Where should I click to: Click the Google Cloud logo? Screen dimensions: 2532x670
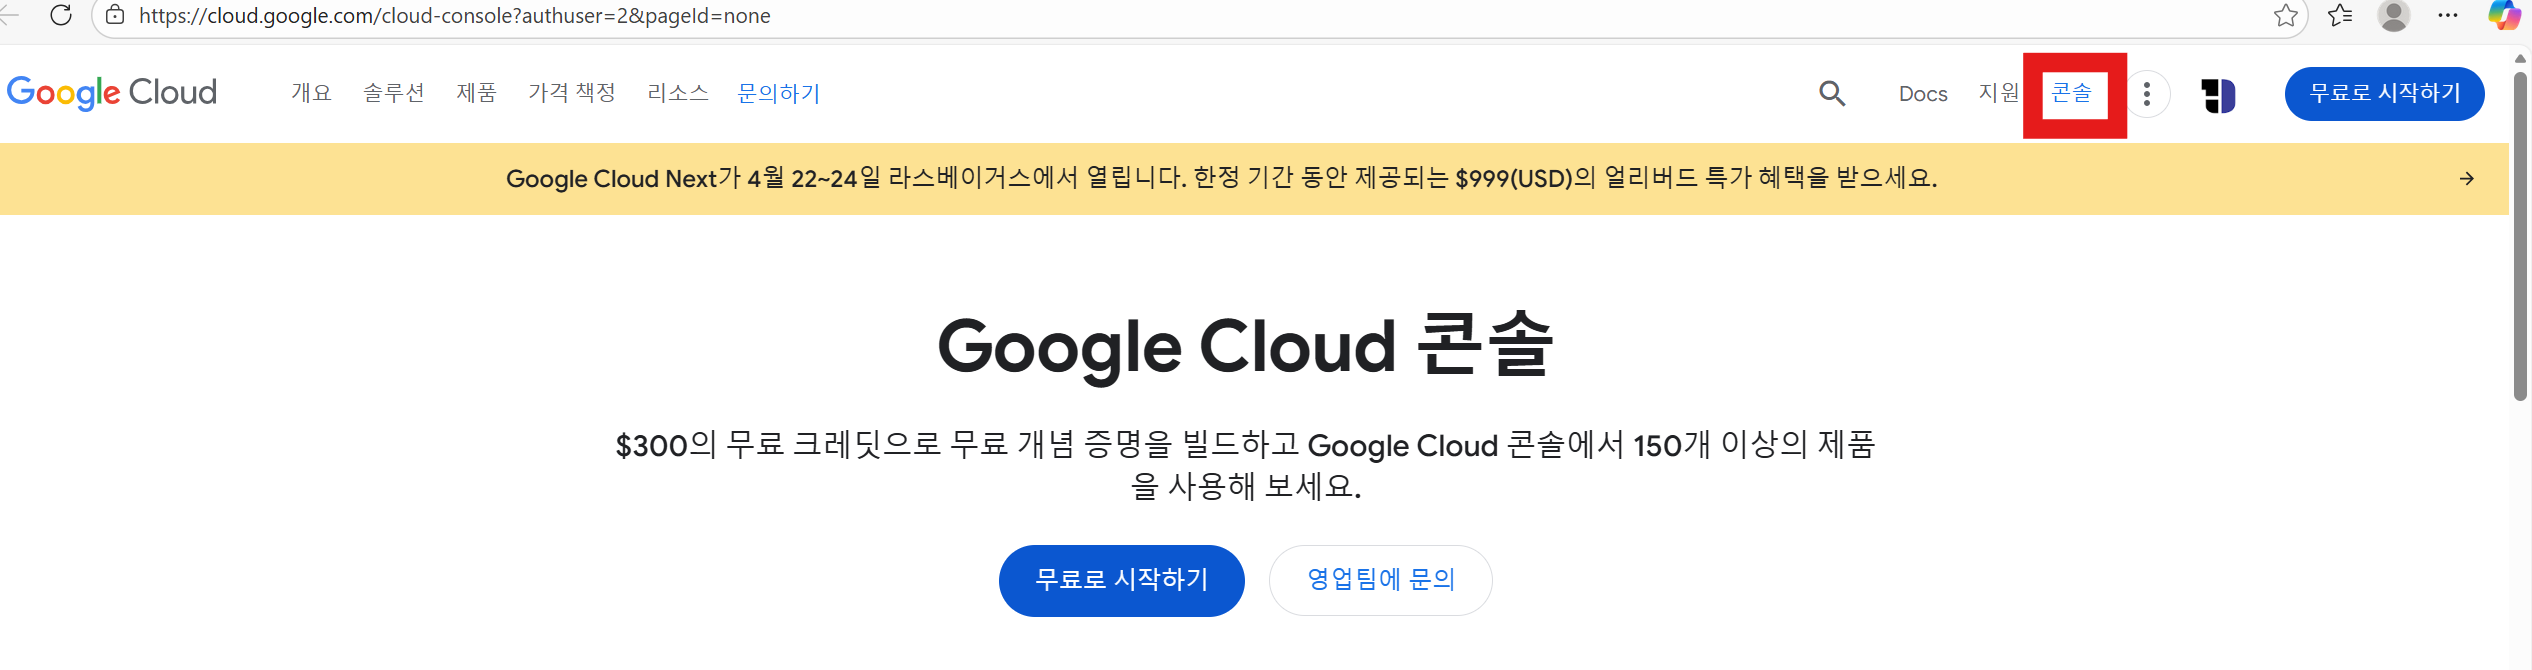[112, 93]
